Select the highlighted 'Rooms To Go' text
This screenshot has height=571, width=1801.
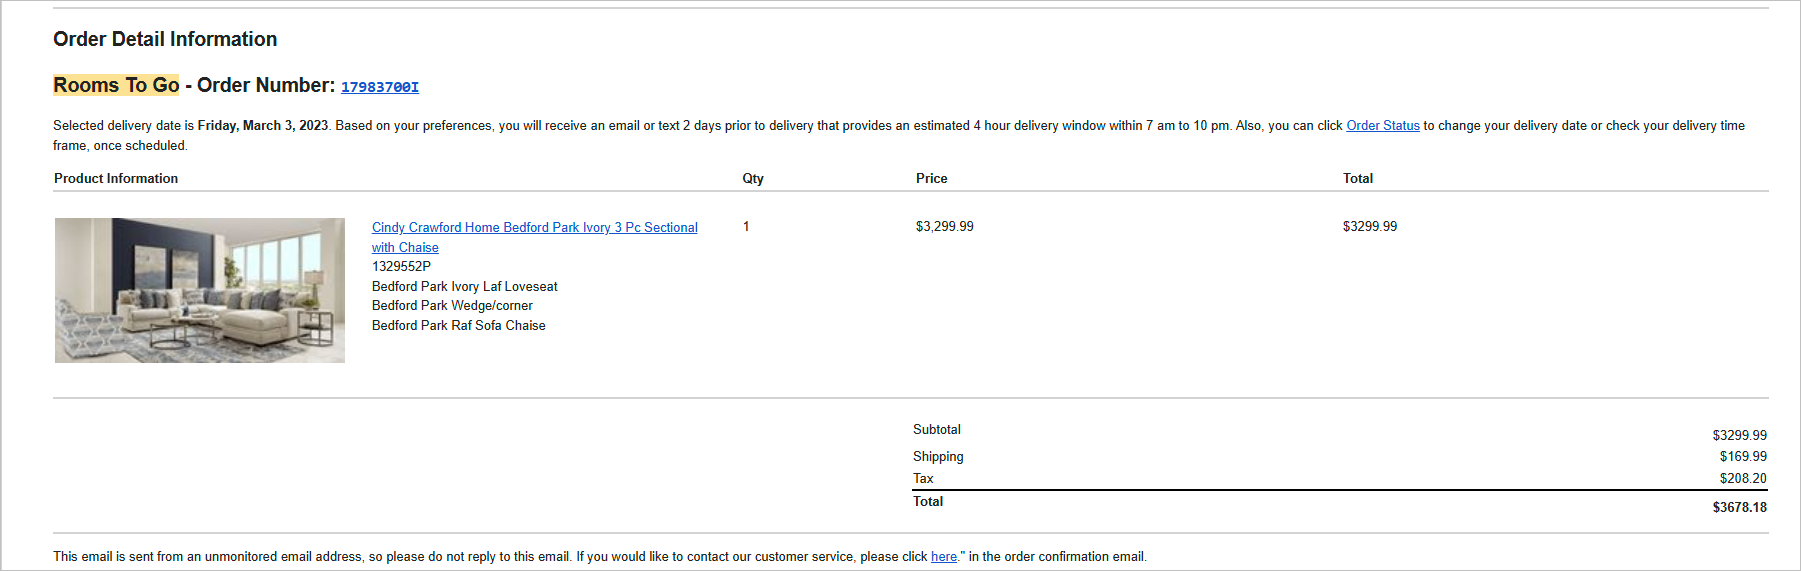(x=116, y=85)
